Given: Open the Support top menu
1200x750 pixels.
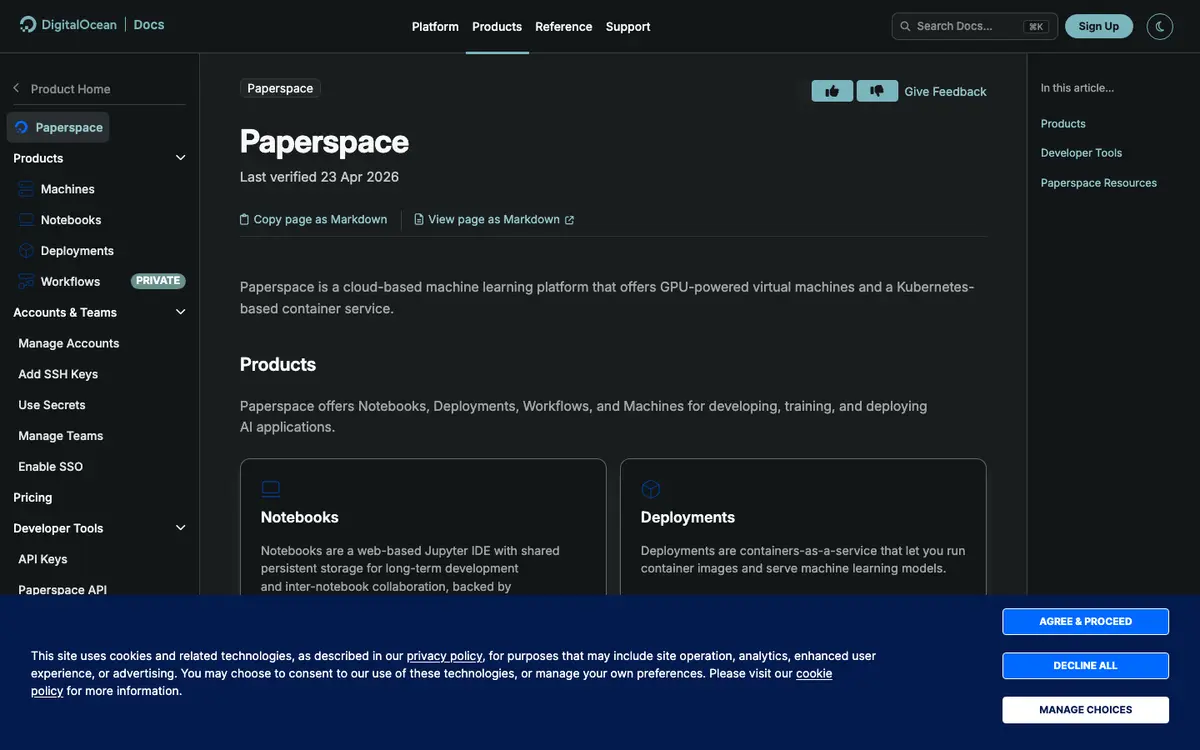Looking at the screenshot, I should click(628, 27).
